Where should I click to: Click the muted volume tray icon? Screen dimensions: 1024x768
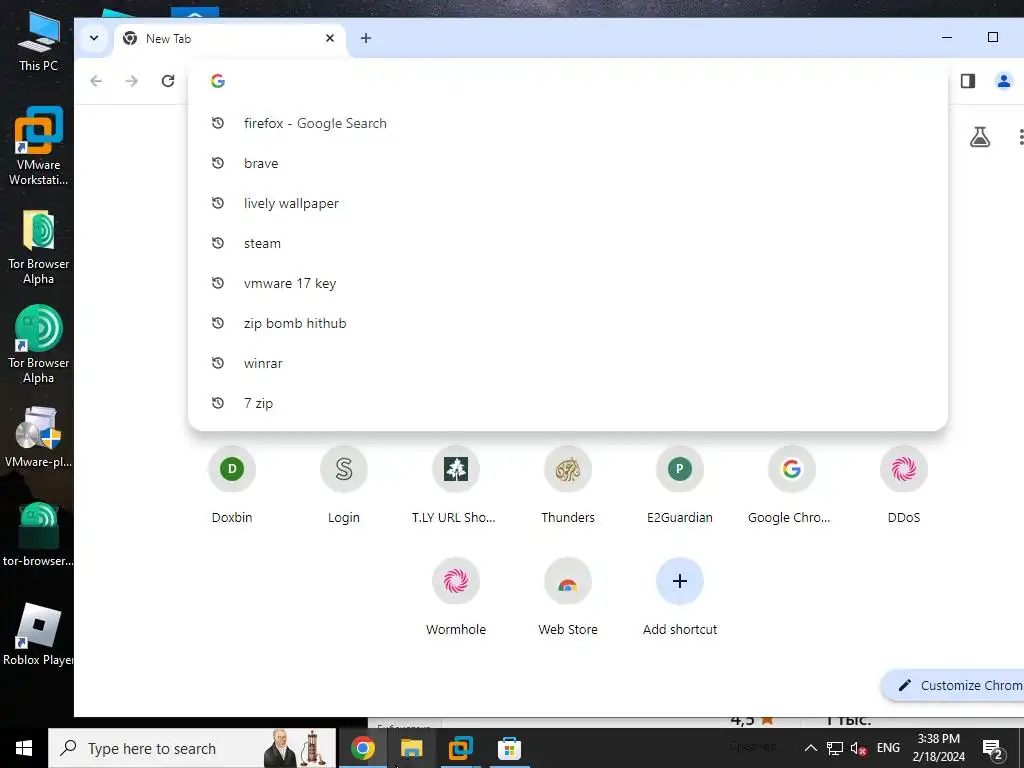[x=858, y=748]
